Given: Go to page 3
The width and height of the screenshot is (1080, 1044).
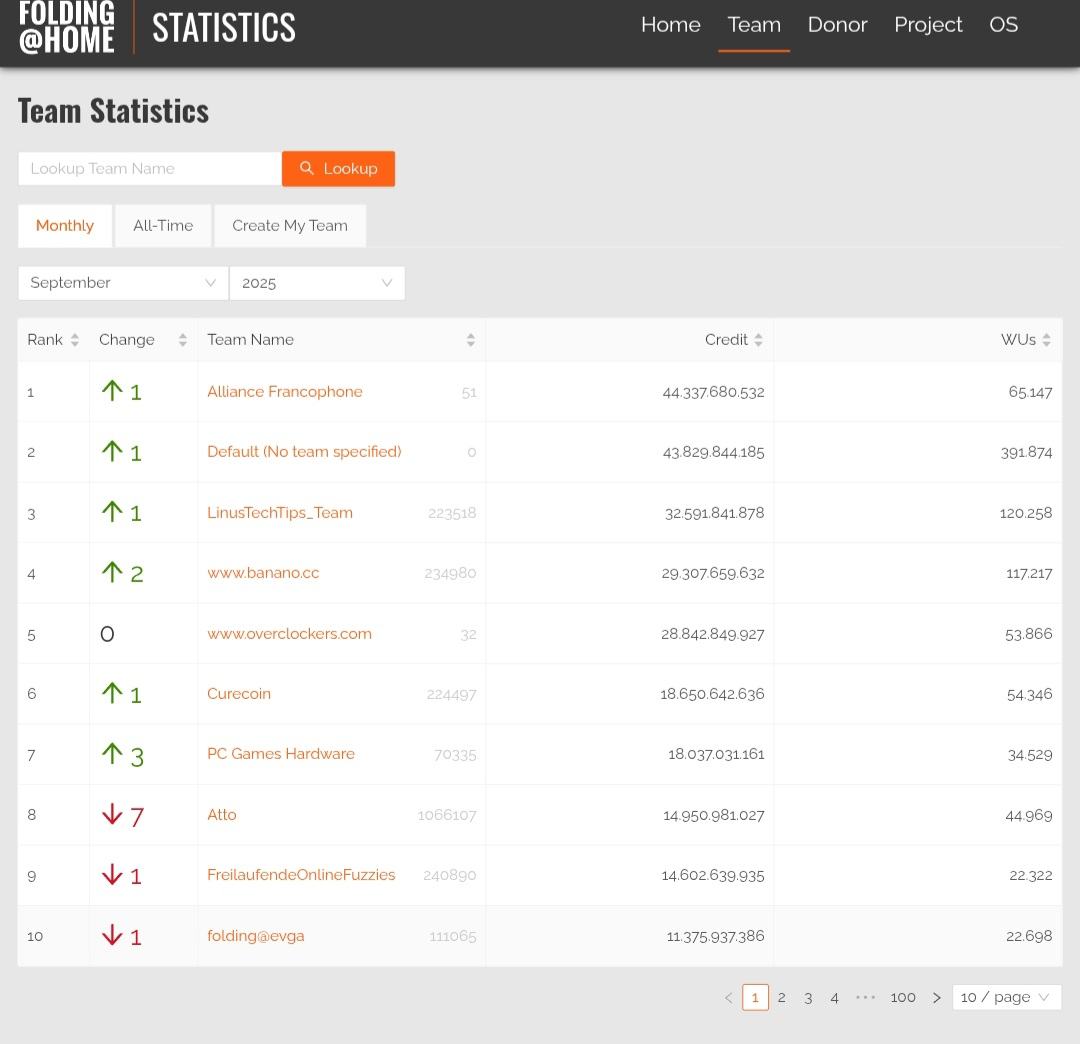Looking at the screenshot, I should pos(808,997).
